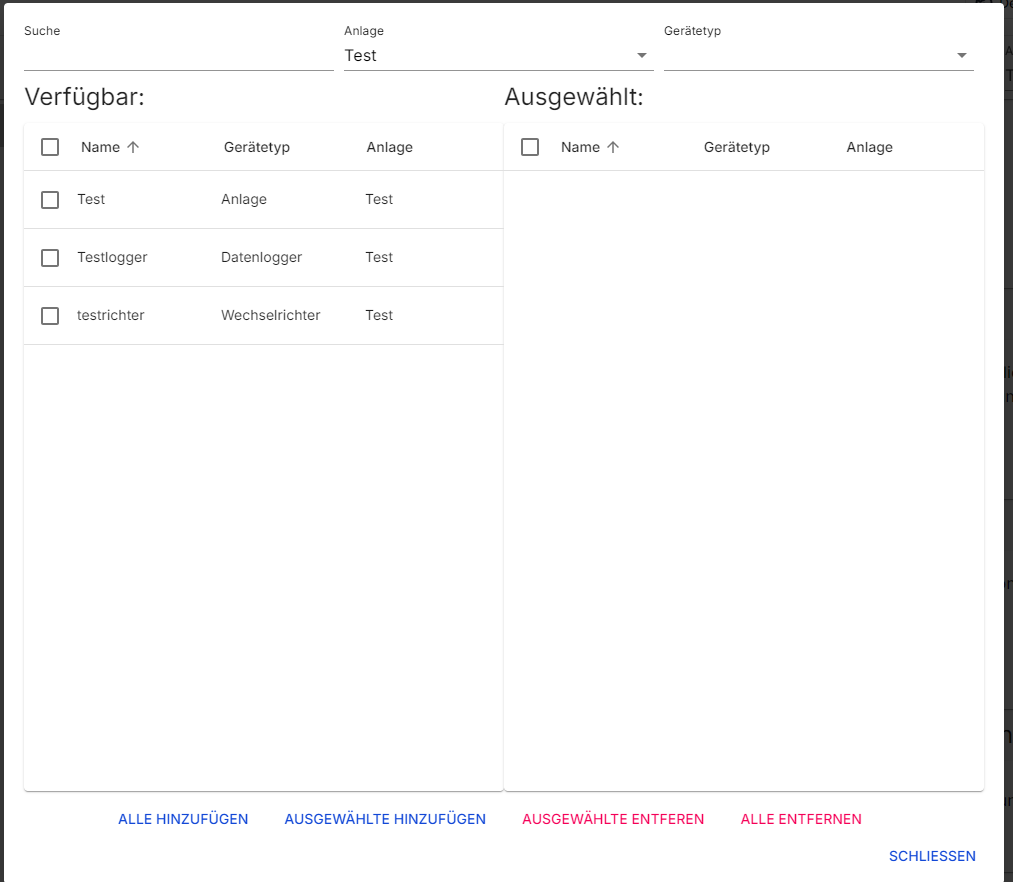Close dialog with SCHLIESSEN button
Image resolution: width=1013 pixels, height=882 pixels.
click(932, 856)
